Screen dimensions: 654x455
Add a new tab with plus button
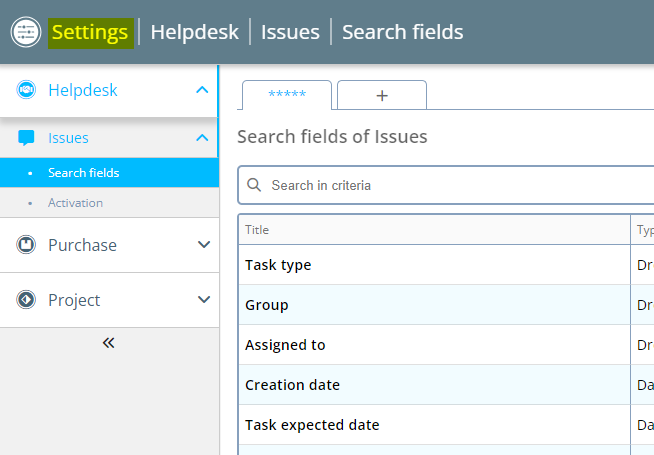click(381, 95)
